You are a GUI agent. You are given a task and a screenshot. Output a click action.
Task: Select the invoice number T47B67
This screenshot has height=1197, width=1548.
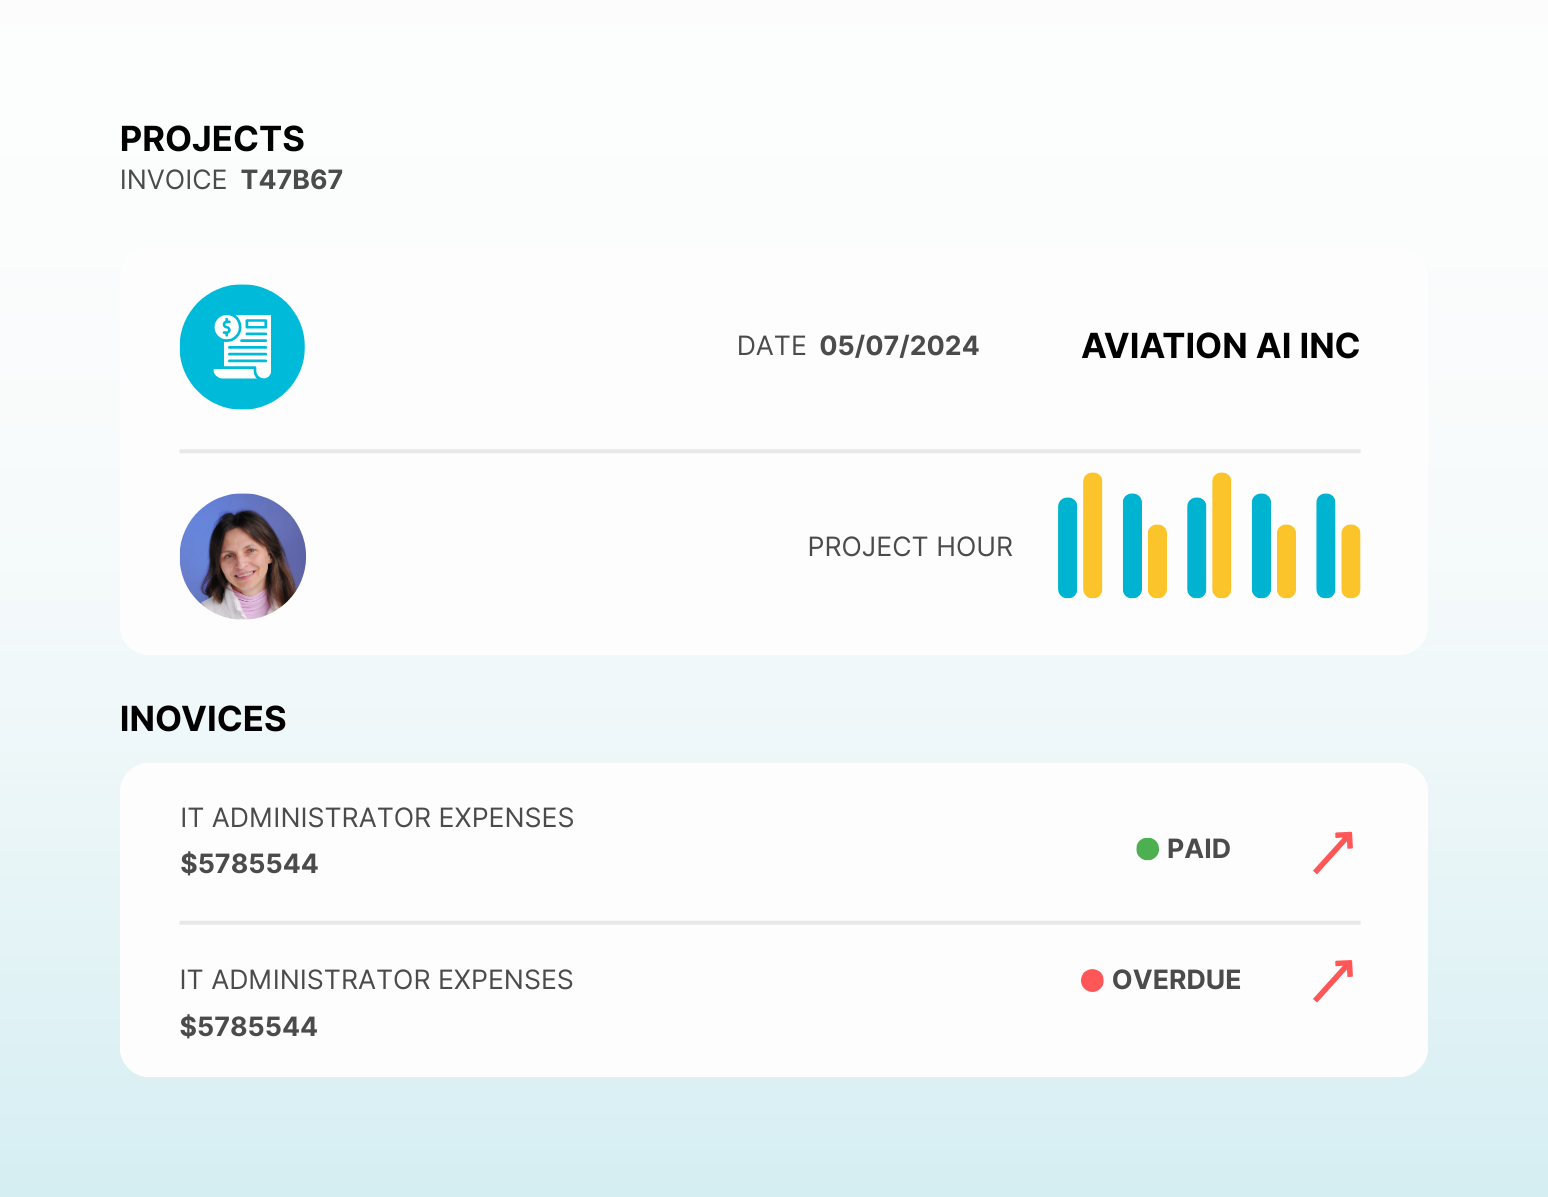[x=292, y=180]
